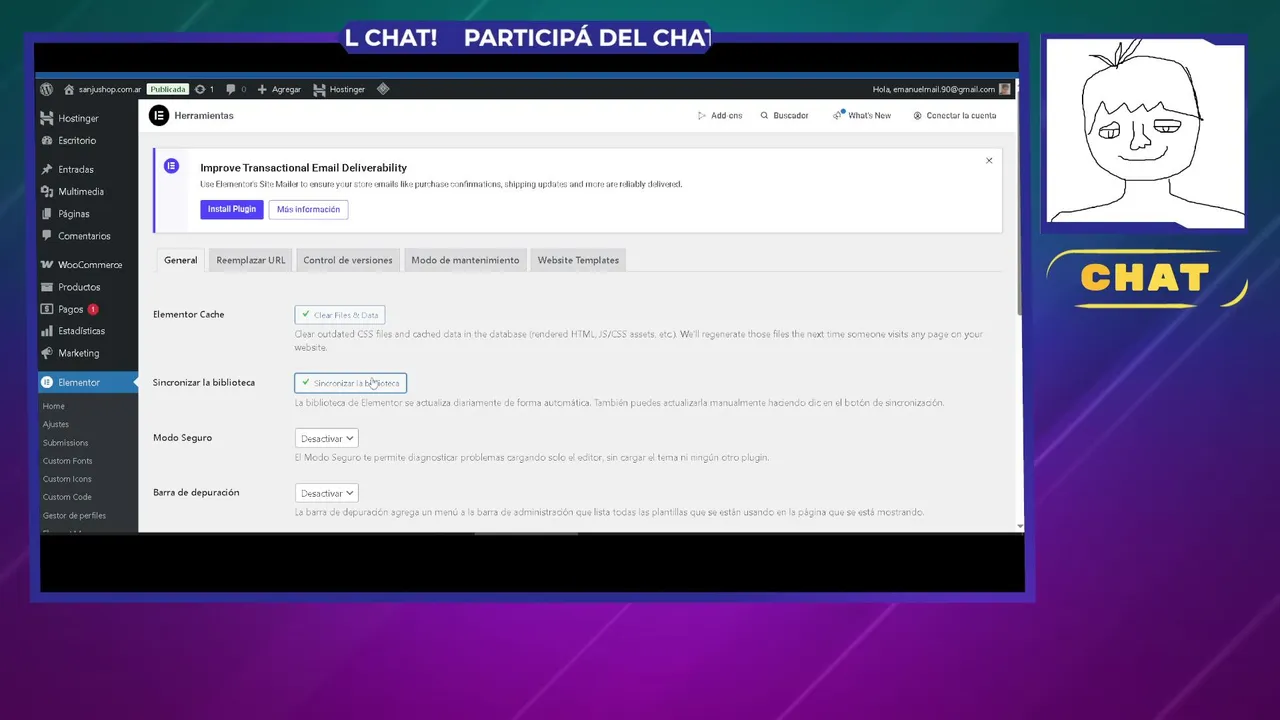Click the Sincronizar la biblioteca button

[350, 383]
